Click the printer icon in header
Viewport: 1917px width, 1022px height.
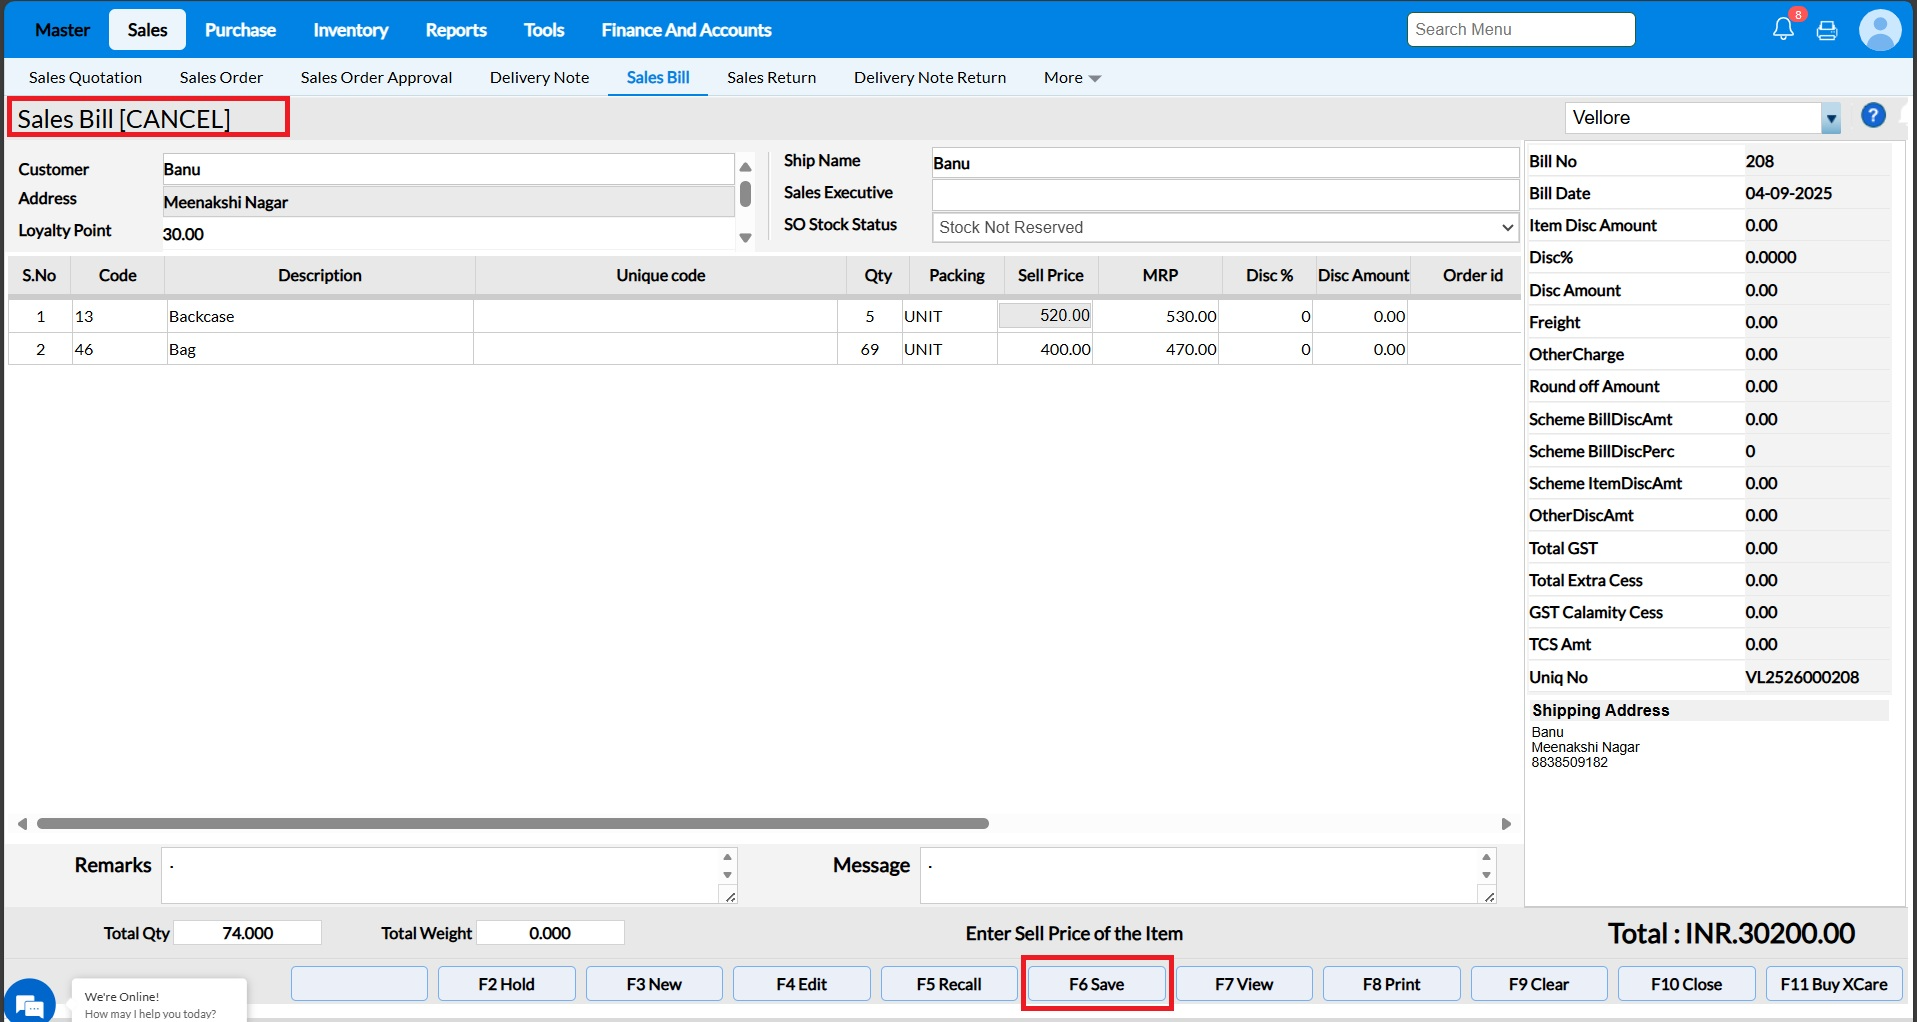(1827, 30)
